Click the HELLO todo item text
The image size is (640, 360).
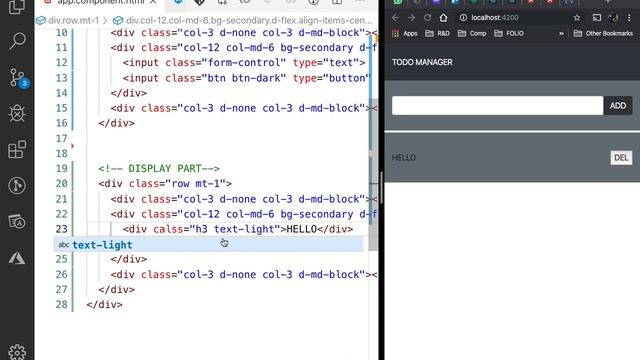pyautogui.click(x=404, y=158)
